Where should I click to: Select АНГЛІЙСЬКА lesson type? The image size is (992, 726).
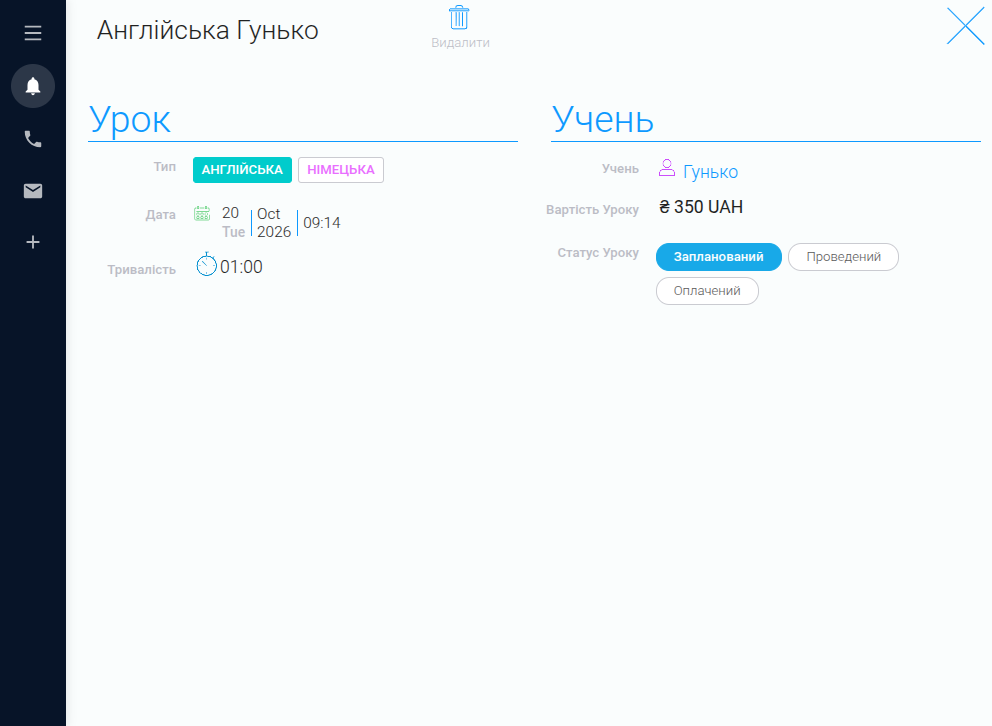[x=242, y=170]
